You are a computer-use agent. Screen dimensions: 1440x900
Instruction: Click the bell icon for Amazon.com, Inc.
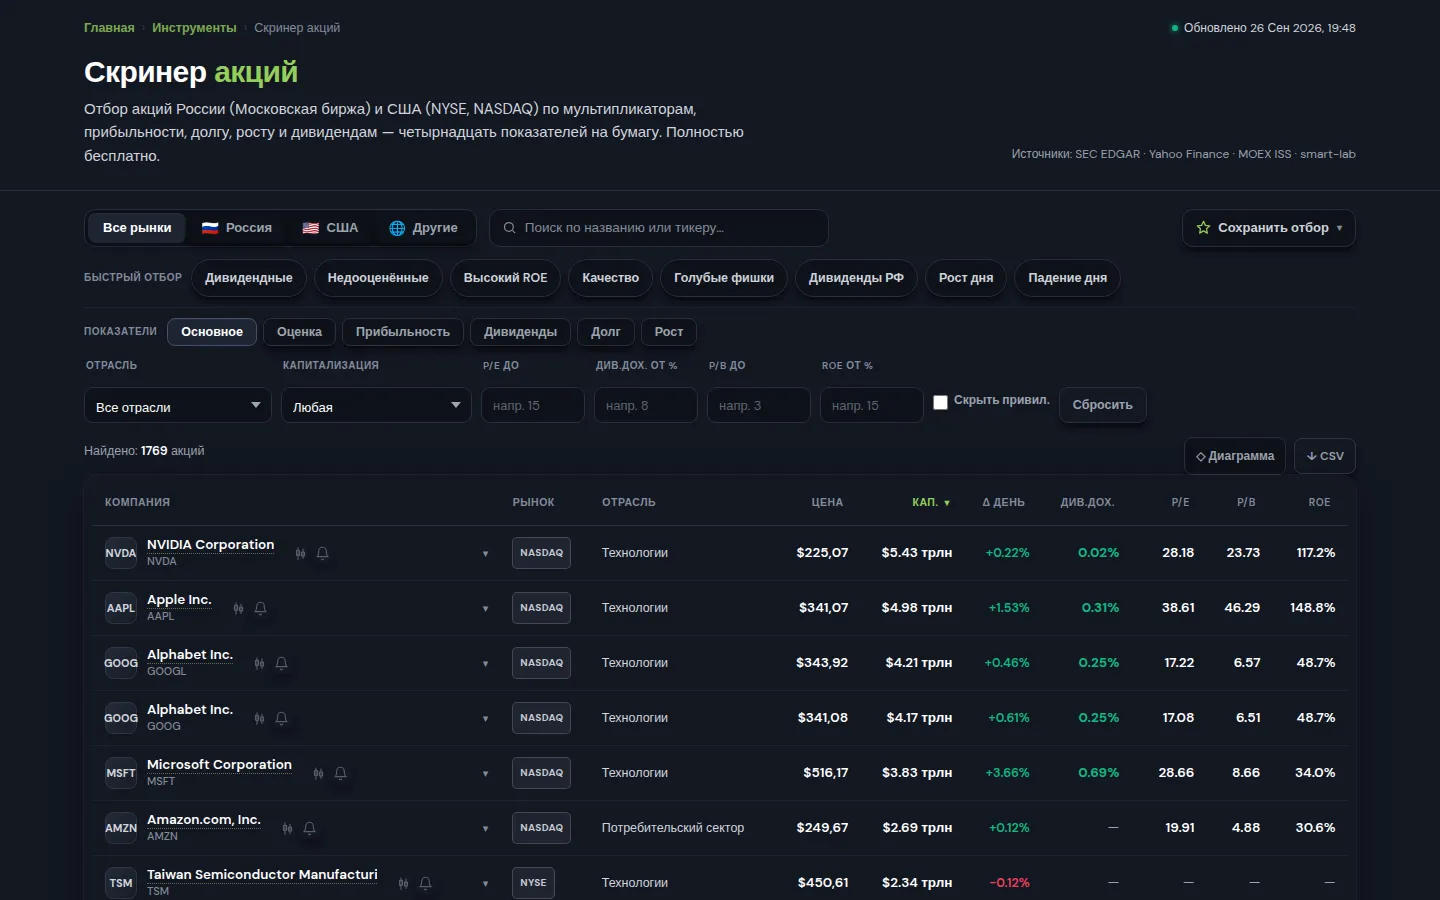point(309,828)
